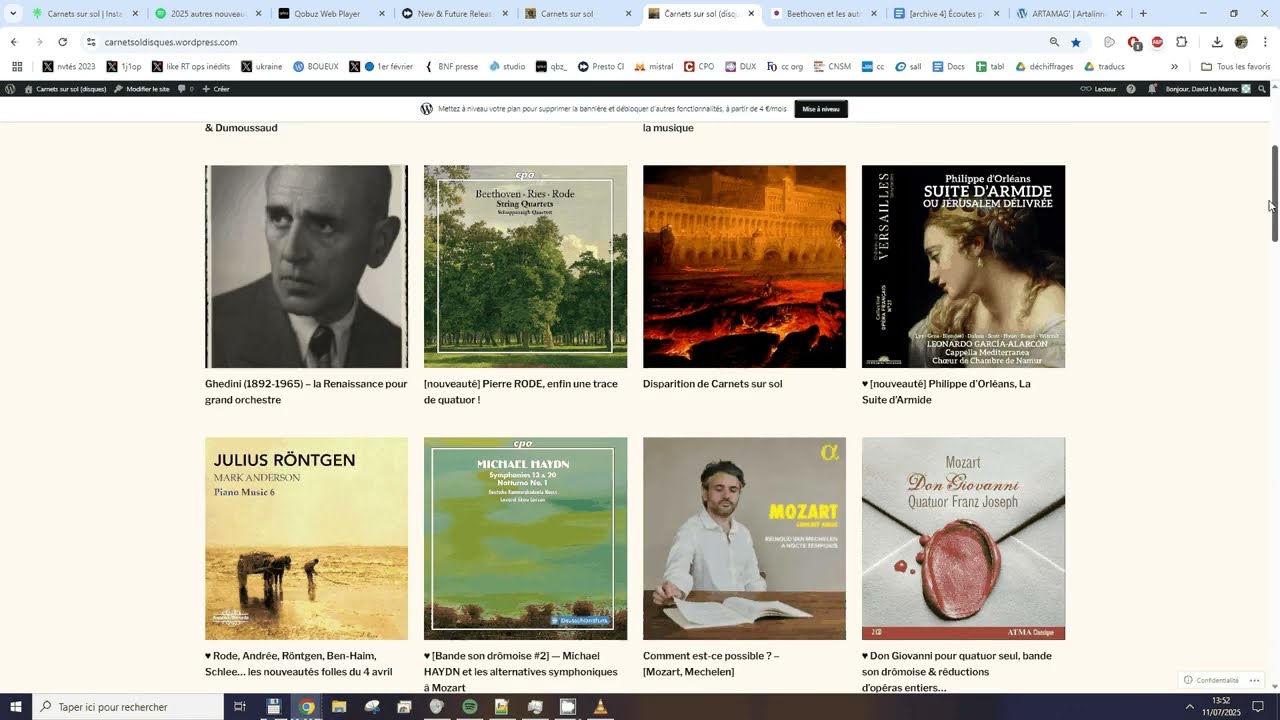The width and height of the screenshot is (1280, 720).
Task: Open the BNF presse bookmark
Action: point(451,67)
